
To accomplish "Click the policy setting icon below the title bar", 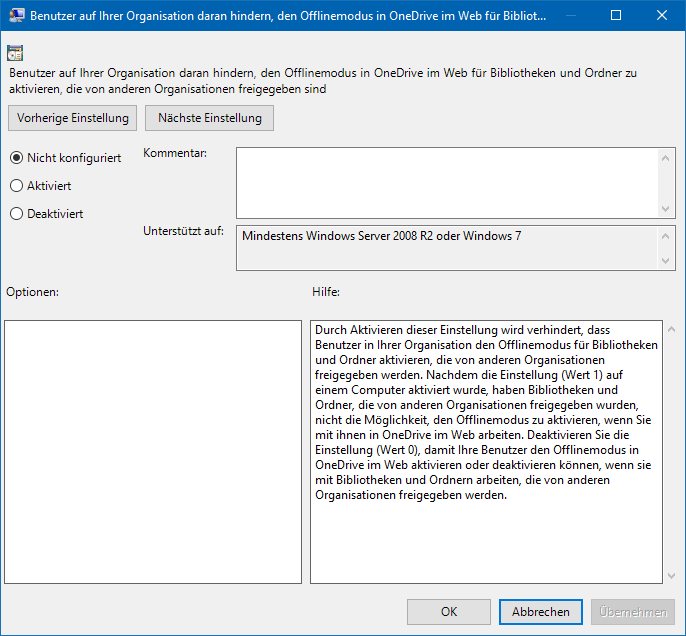I will tap(15, 53).
